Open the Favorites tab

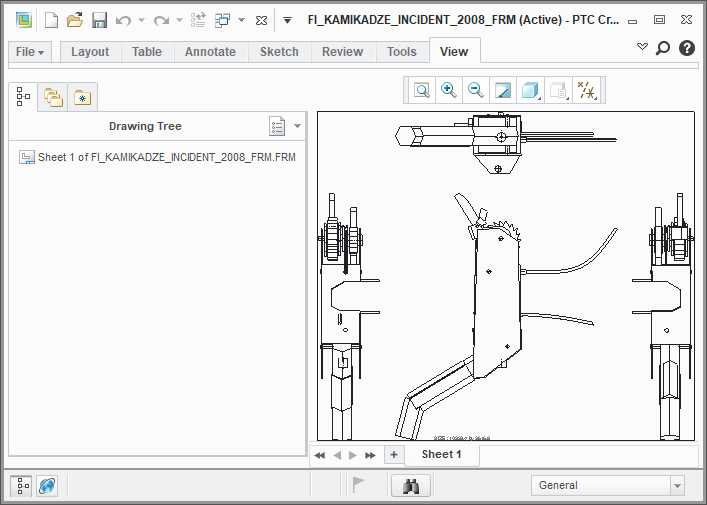point(83,97)
